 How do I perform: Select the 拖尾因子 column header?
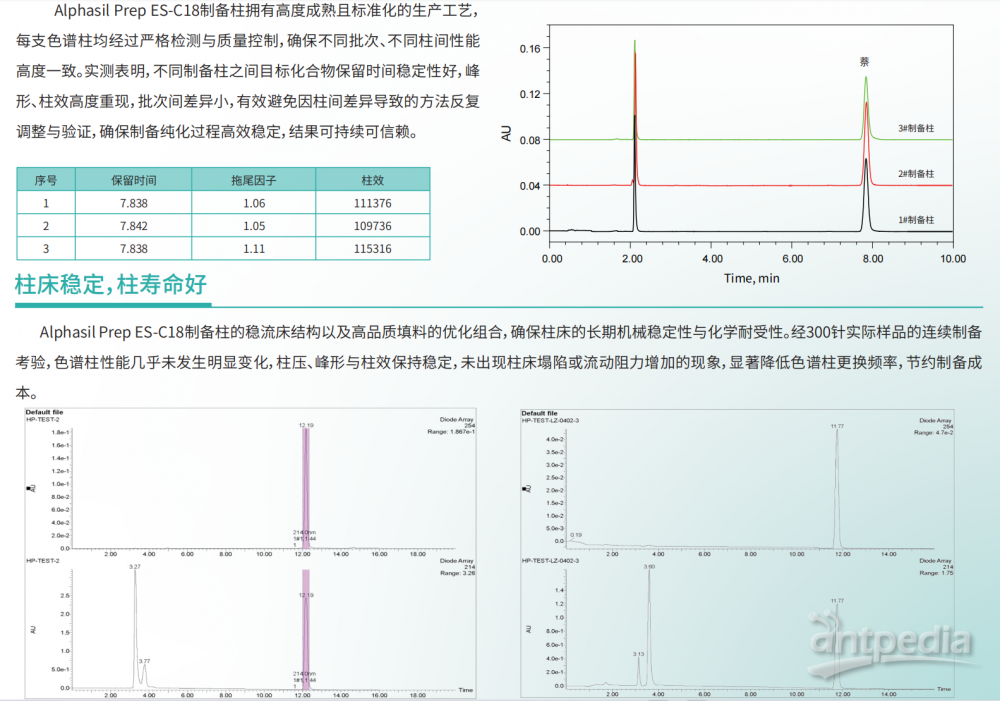coord(253,180)
